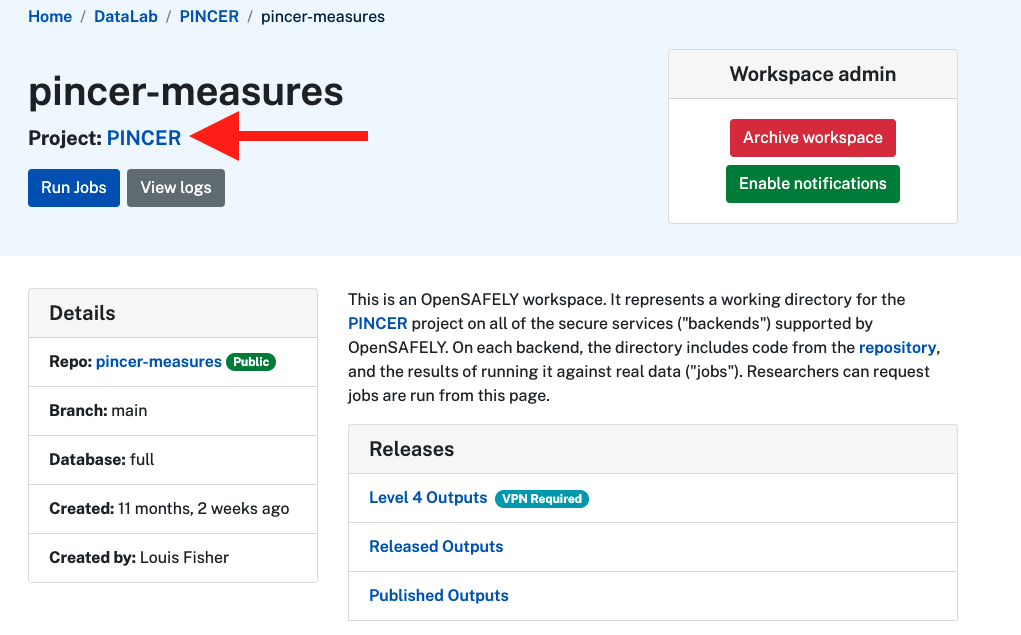
Task: Click the pincer-measures breadcrumb entry
Action: 322,16
